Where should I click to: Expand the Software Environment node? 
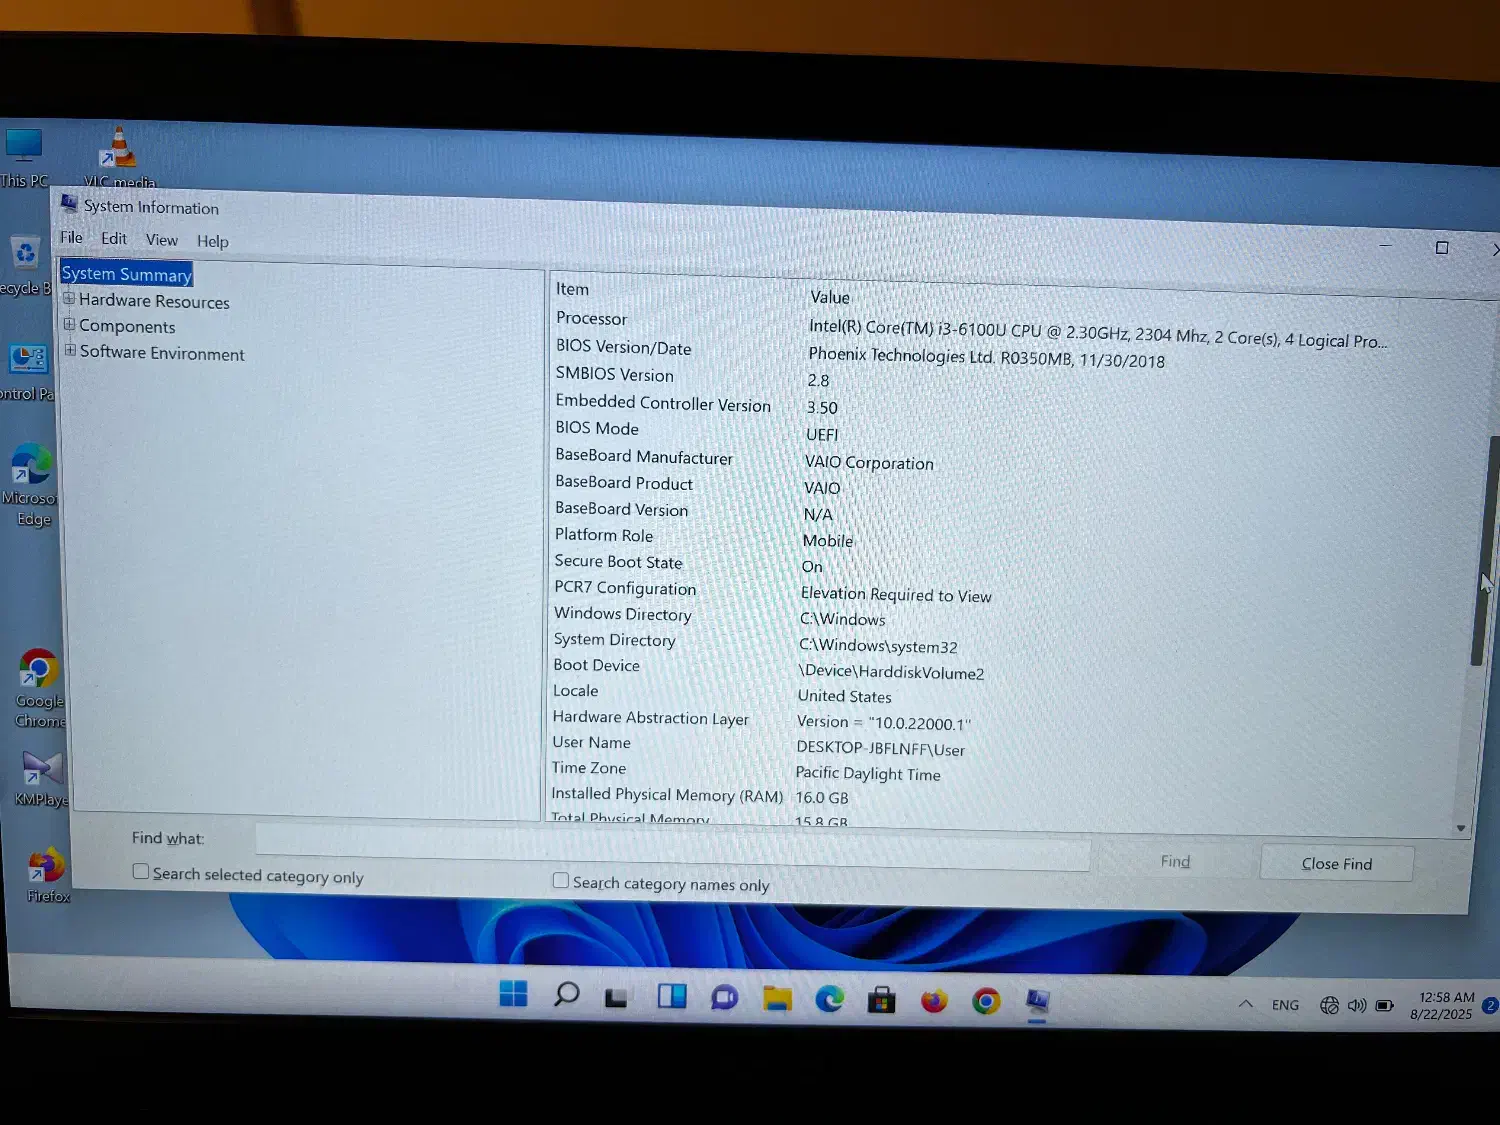70,350
